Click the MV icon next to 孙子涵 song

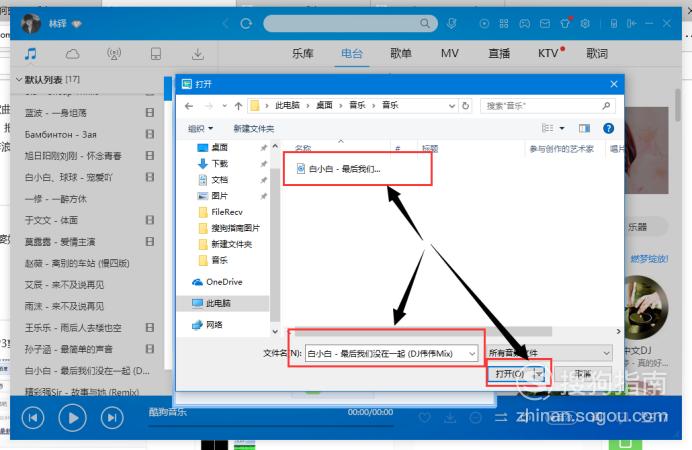point(150,349)
